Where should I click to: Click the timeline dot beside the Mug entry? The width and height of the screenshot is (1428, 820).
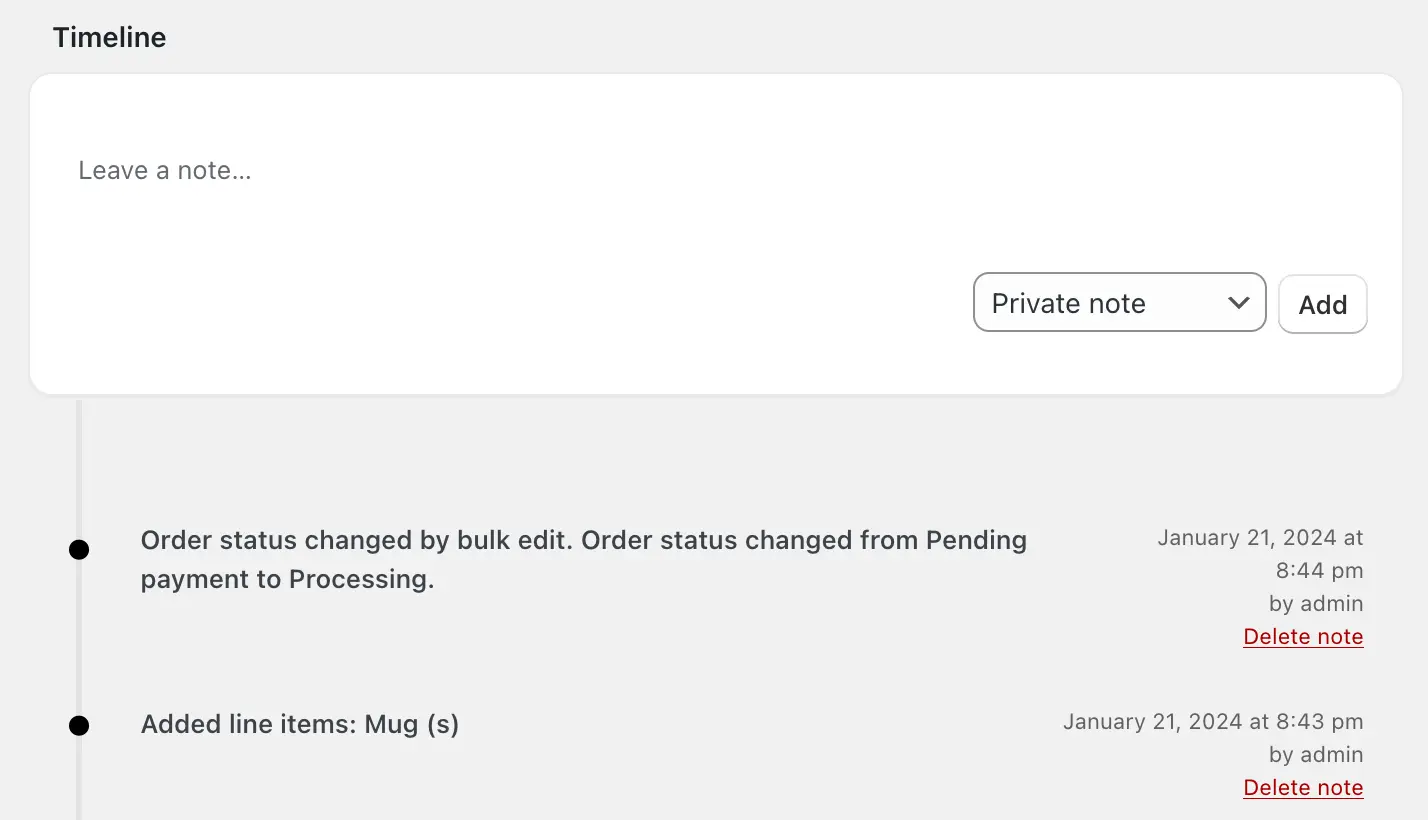coord(79,724)
